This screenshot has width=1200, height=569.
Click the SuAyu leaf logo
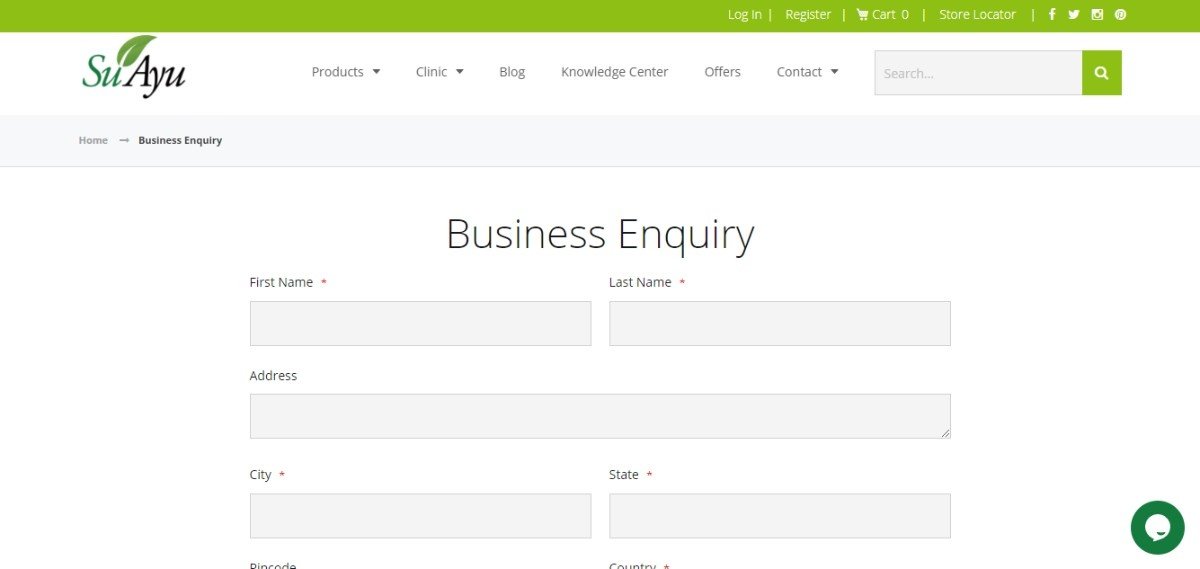[133, 68]
